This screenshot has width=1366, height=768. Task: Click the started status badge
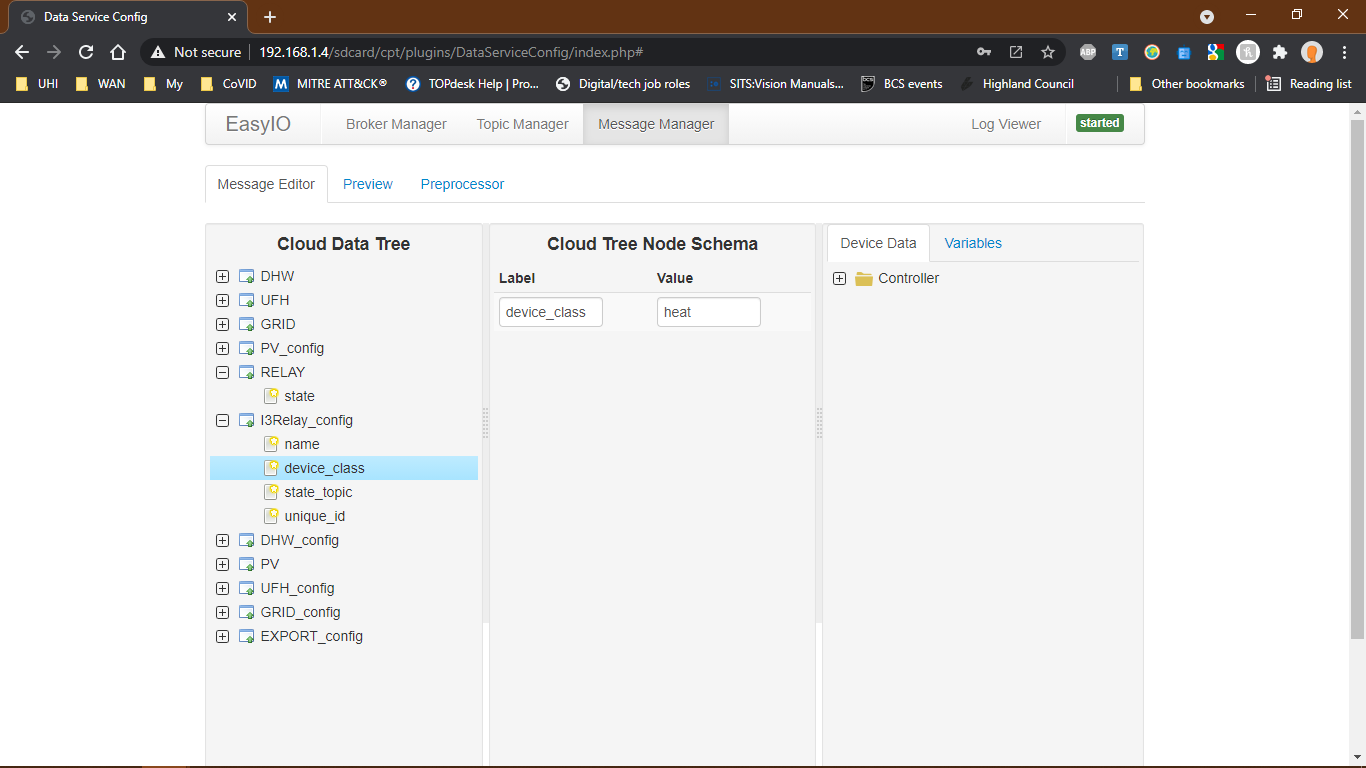coord(1099,122)
